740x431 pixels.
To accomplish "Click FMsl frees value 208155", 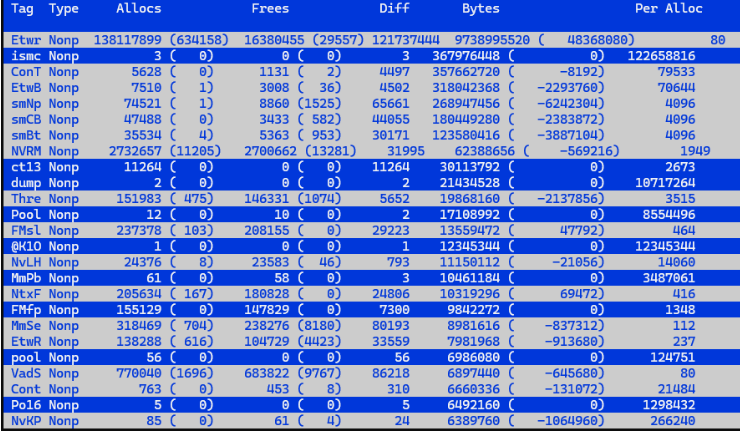I will [266, 230].
